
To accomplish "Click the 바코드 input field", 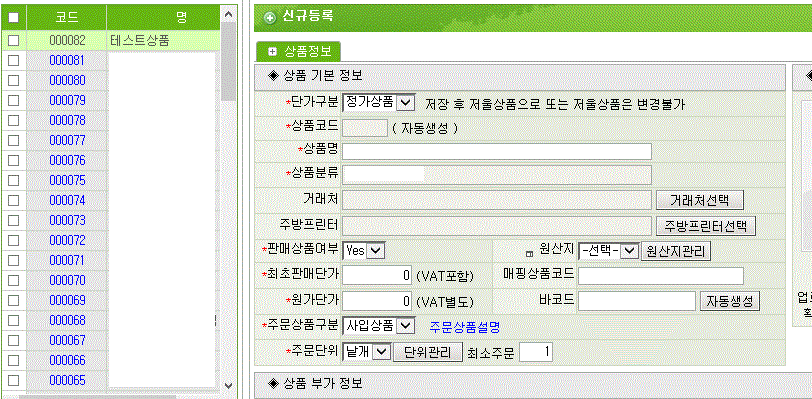I will (637, 301).
